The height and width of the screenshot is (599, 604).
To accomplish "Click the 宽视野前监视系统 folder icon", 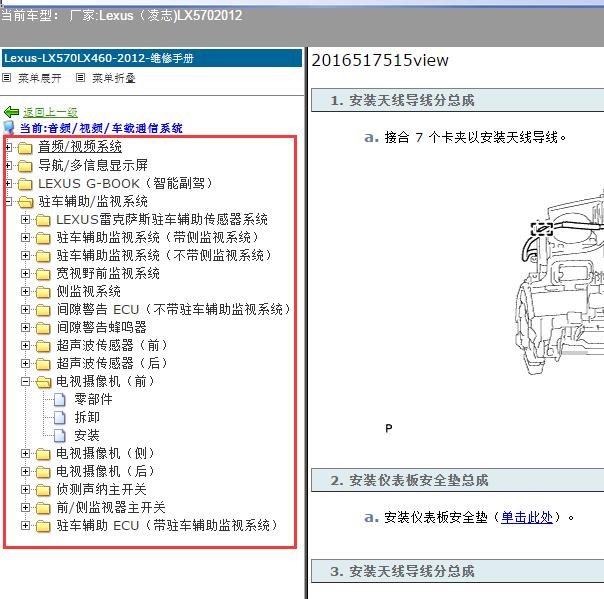I will pos(43,274).
